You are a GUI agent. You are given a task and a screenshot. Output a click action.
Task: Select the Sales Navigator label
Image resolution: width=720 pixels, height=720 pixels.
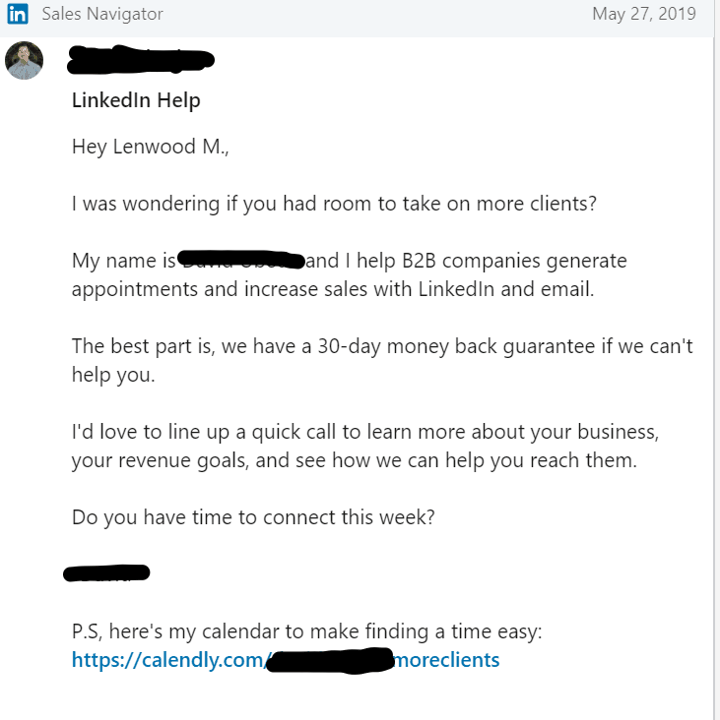[102, 14]
